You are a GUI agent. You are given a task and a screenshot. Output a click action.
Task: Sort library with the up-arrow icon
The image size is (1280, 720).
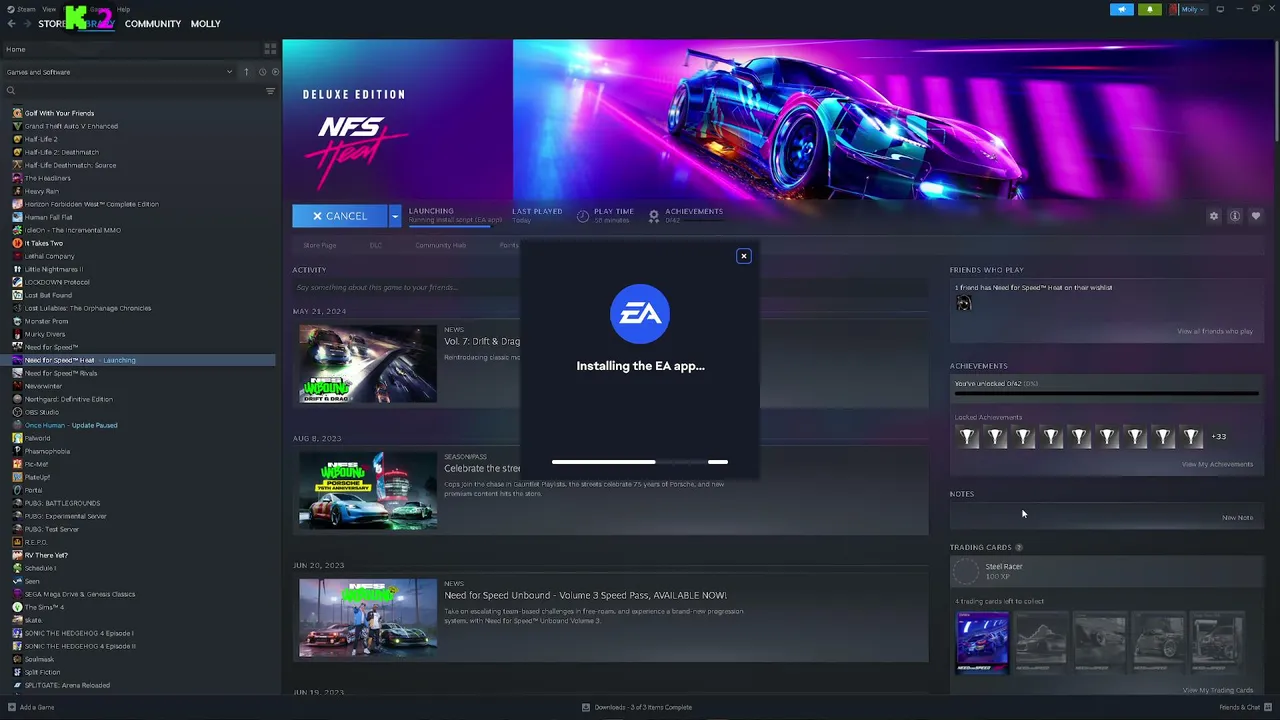click(x=246, y=72)
